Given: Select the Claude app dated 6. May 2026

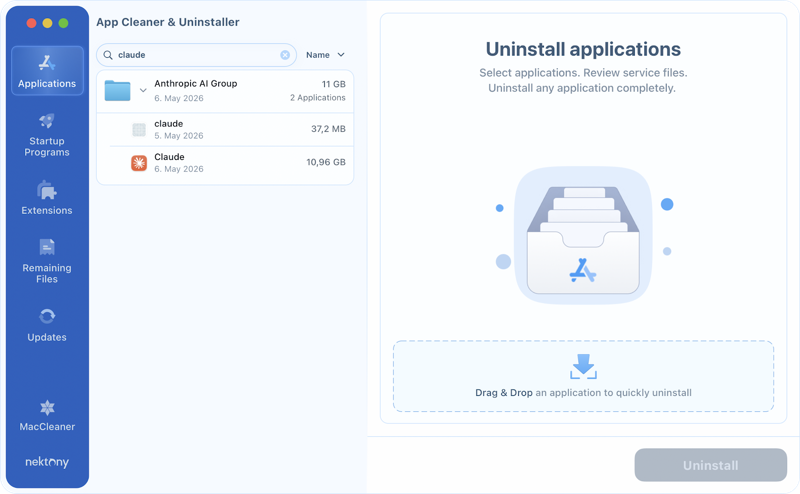Looking at the screenshot, I should [225, 163].
